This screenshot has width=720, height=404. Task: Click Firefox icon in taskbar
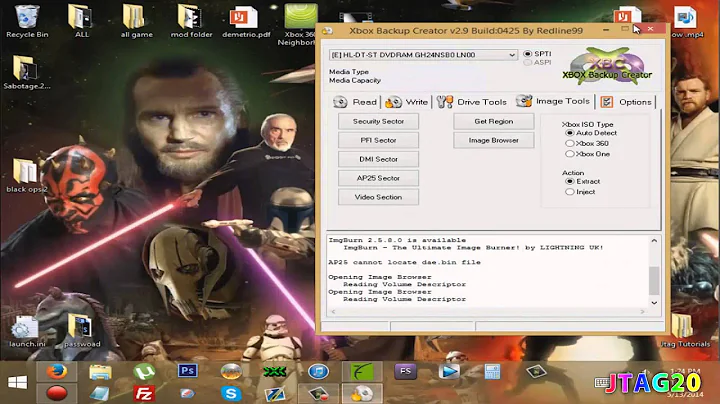point(56,371)
